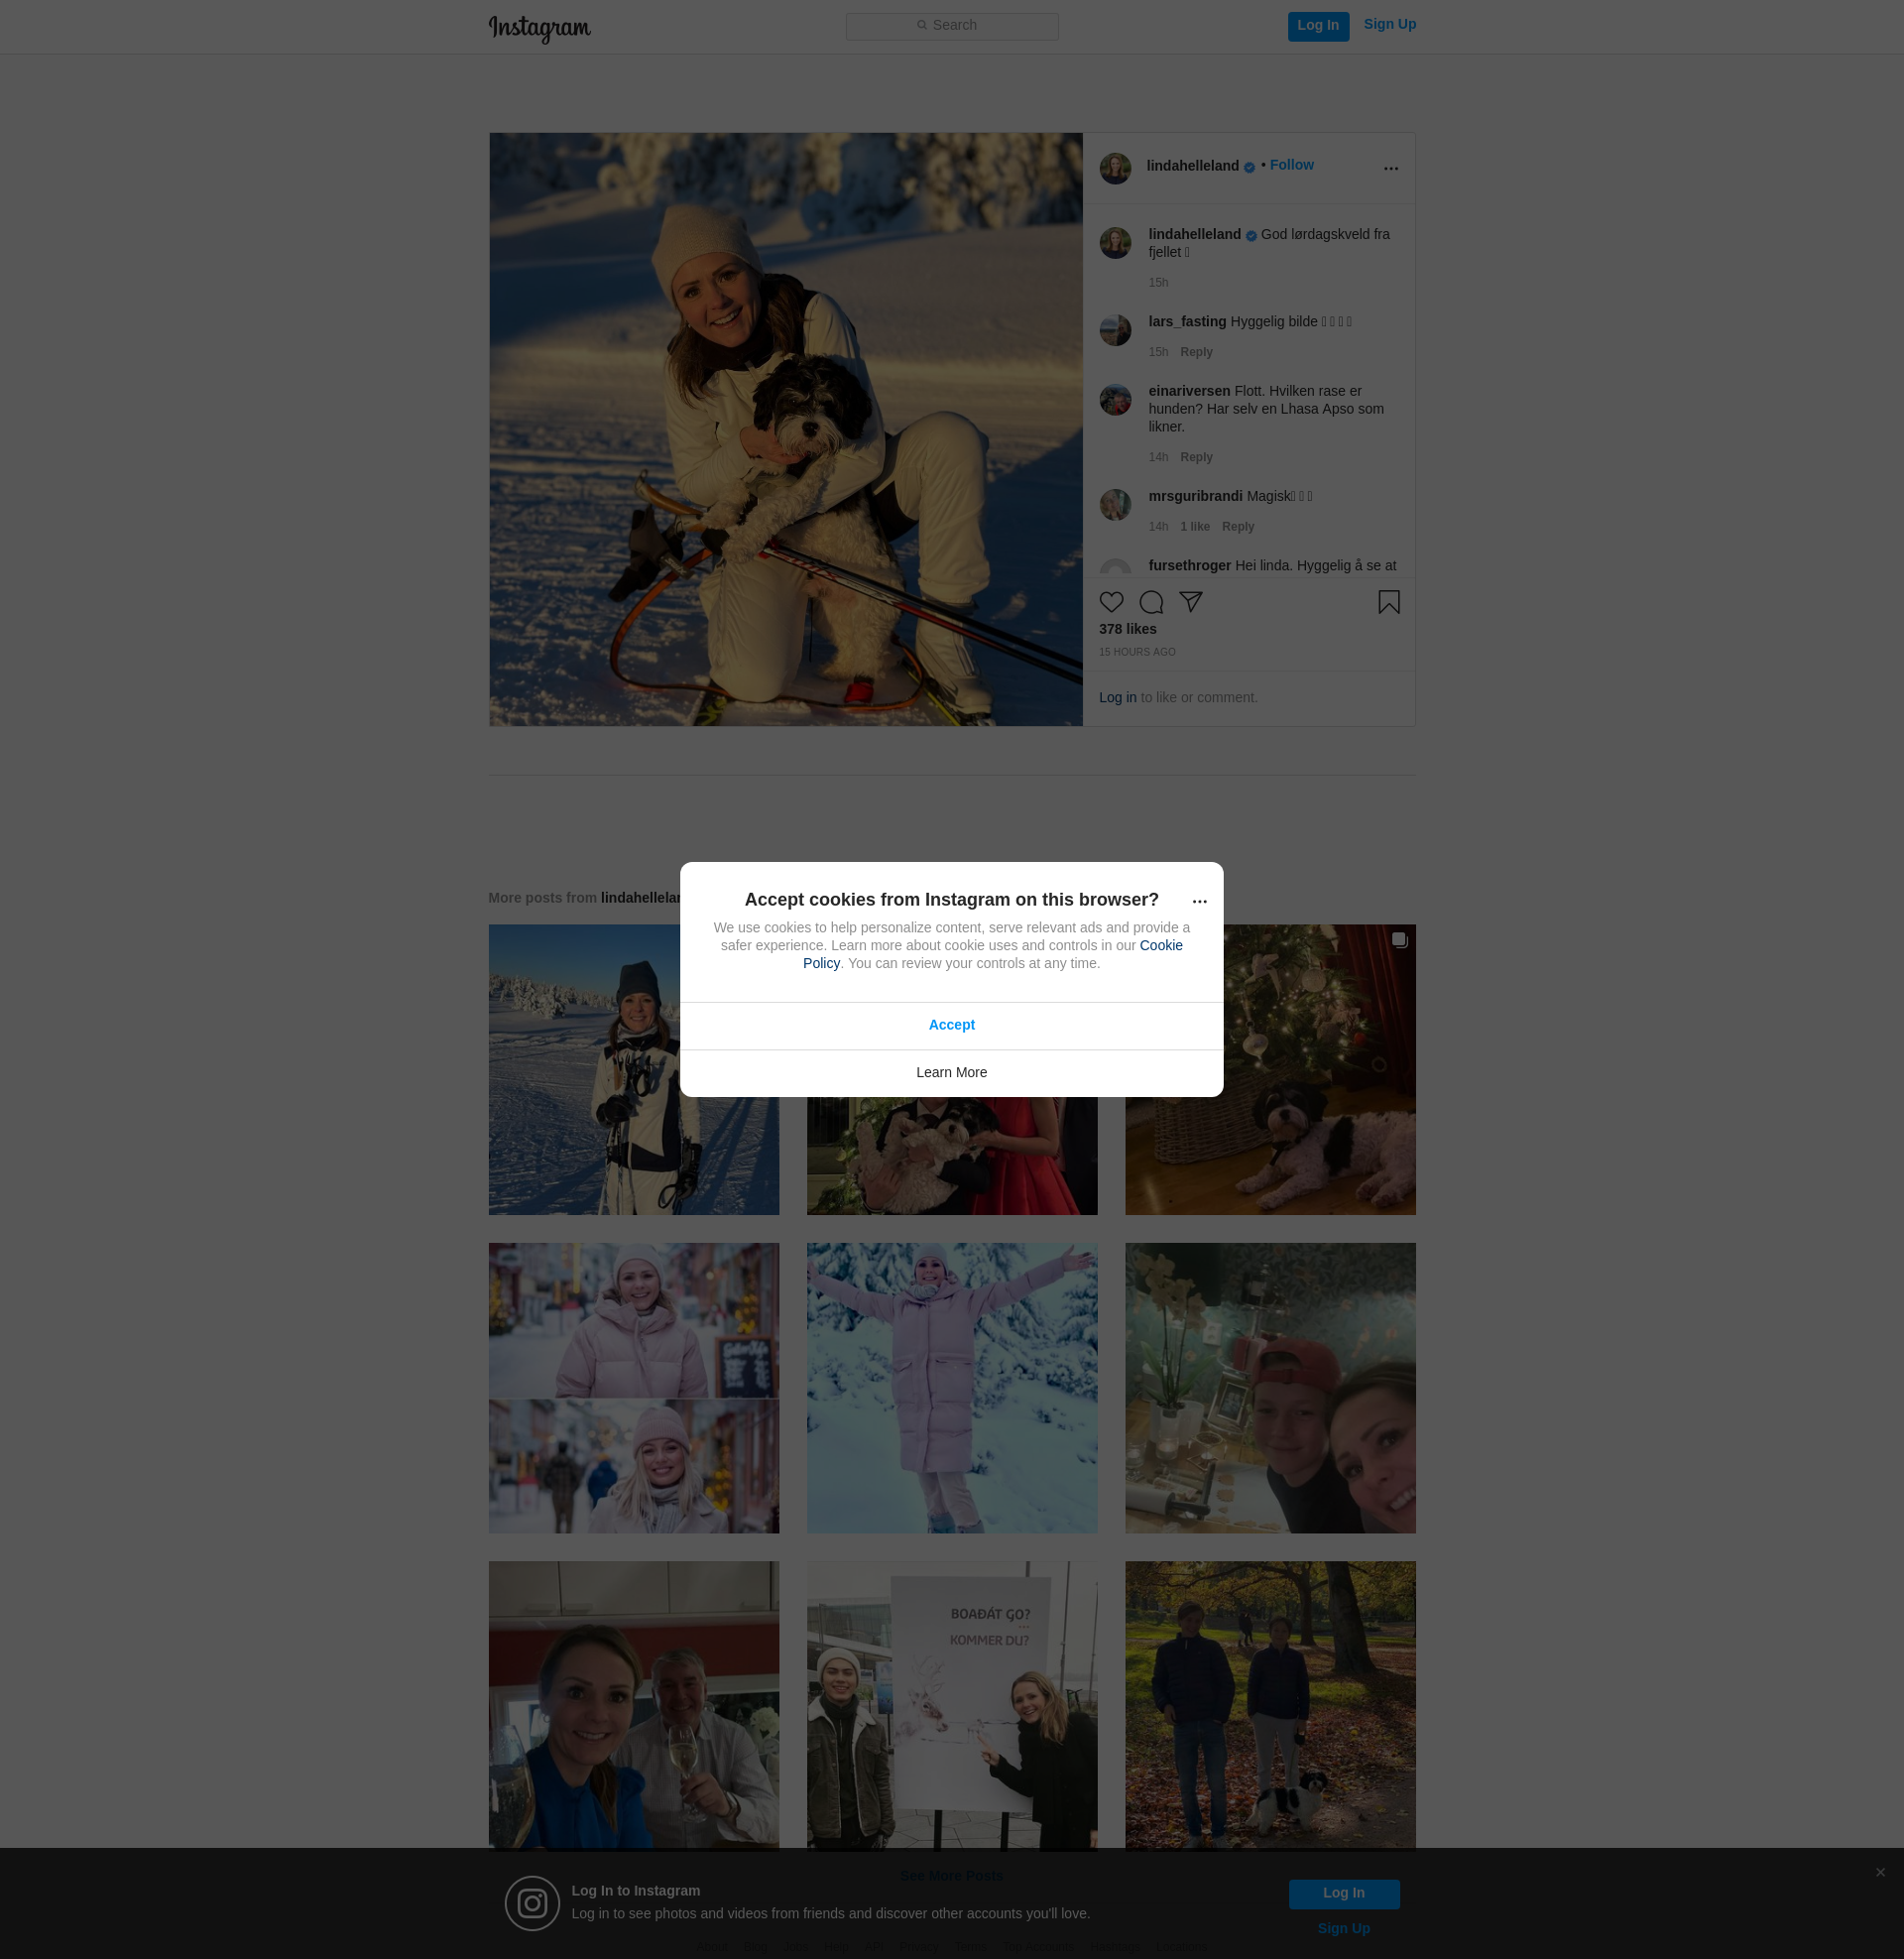1904x1959 pixels.
Task: View the 378 likes list
Action: [1127, 629]
